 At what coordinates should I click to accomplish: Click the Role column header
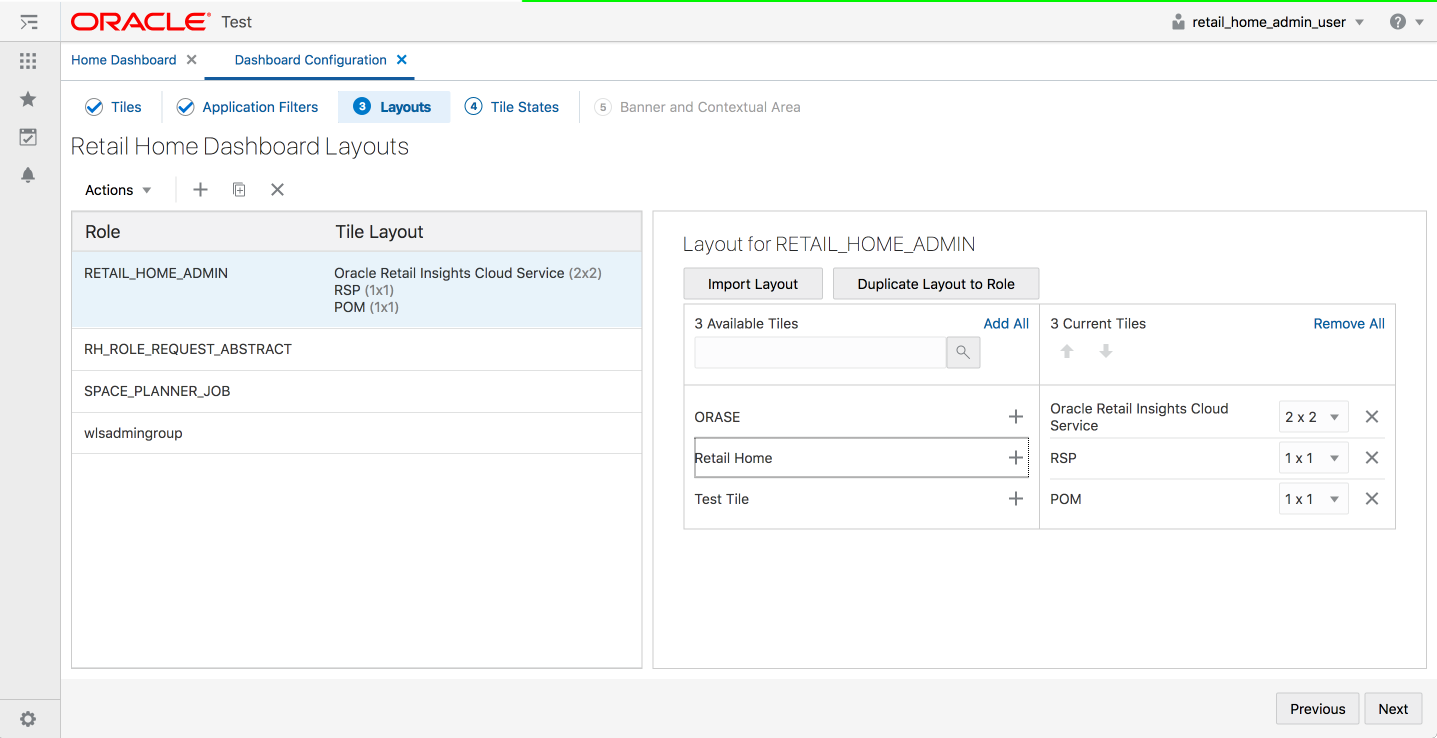103,232
